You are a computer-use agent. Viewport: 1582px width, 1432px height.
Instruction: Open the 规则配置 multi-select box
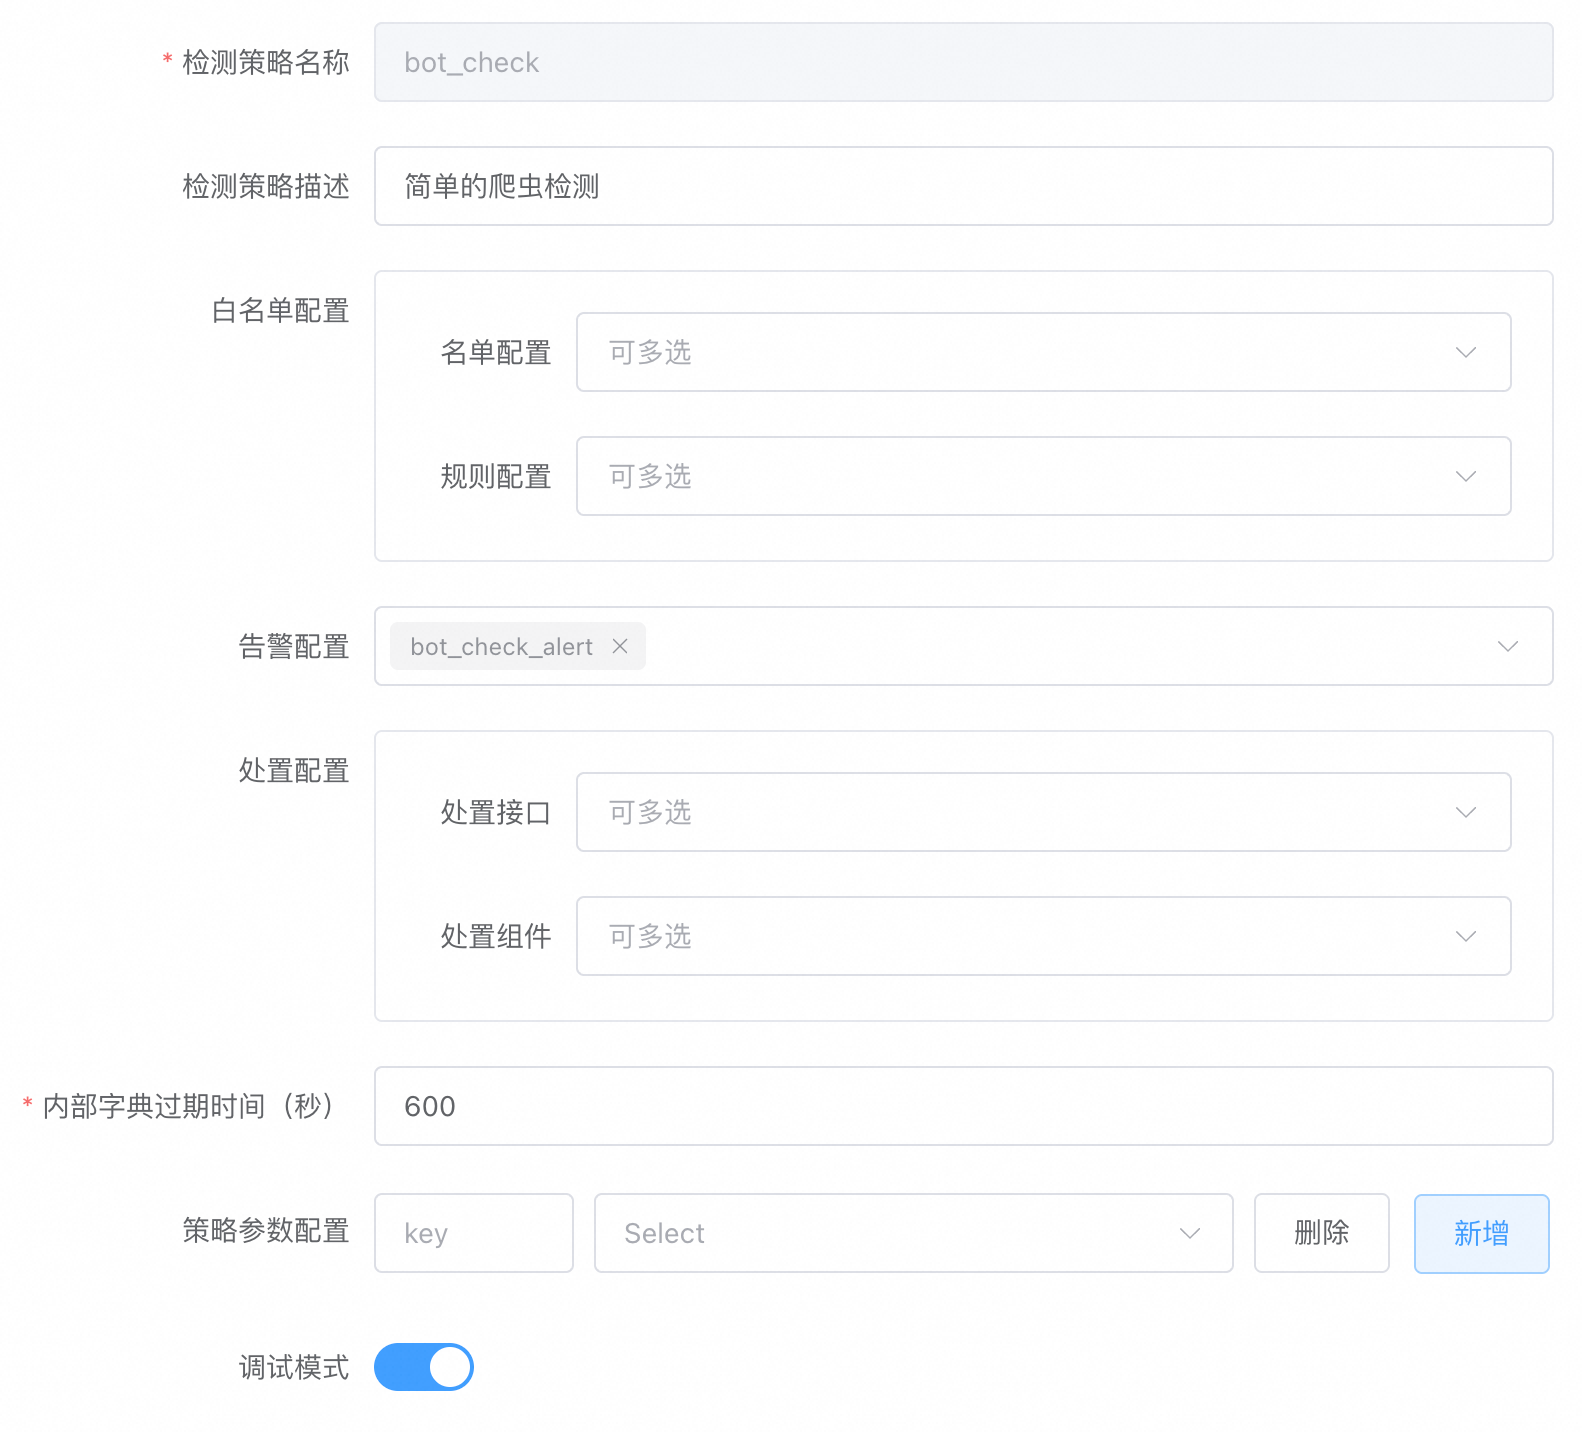point(1000,477)
